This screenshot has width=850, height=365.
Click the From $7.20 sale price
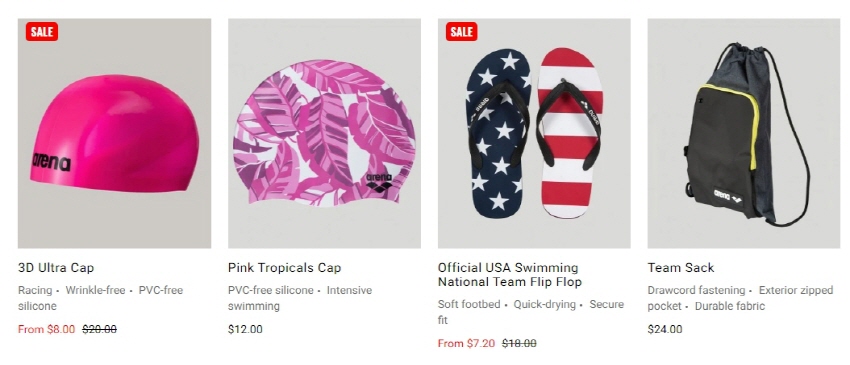[x=466, y=343]
